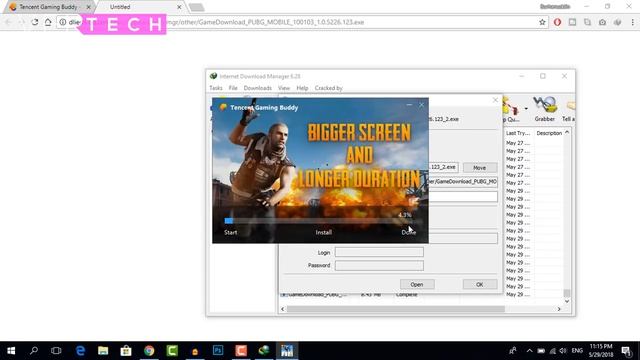Open the Windows Start menu

pos(11,351)
